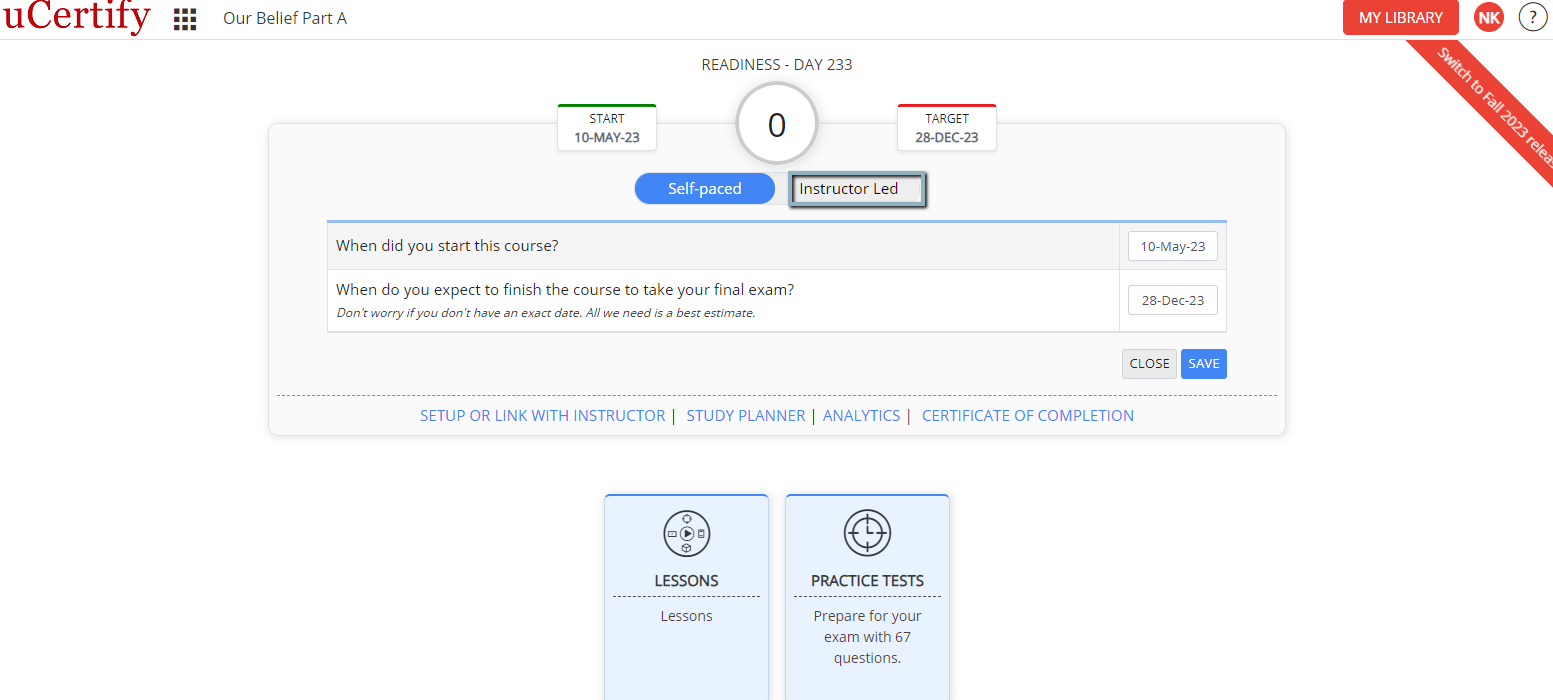Click the Practice Tests target icon
The width and height of the screenshot is (1553, 700).
pos(867,533)
